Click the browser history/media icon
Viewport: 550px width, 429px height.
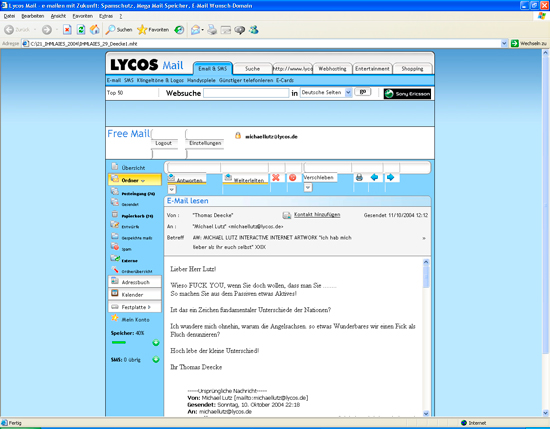click(179, 30)
